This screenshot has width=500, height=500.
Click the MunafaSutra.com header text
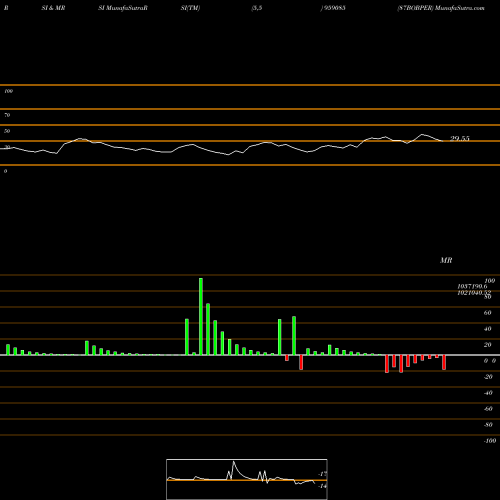coord(460,8)
